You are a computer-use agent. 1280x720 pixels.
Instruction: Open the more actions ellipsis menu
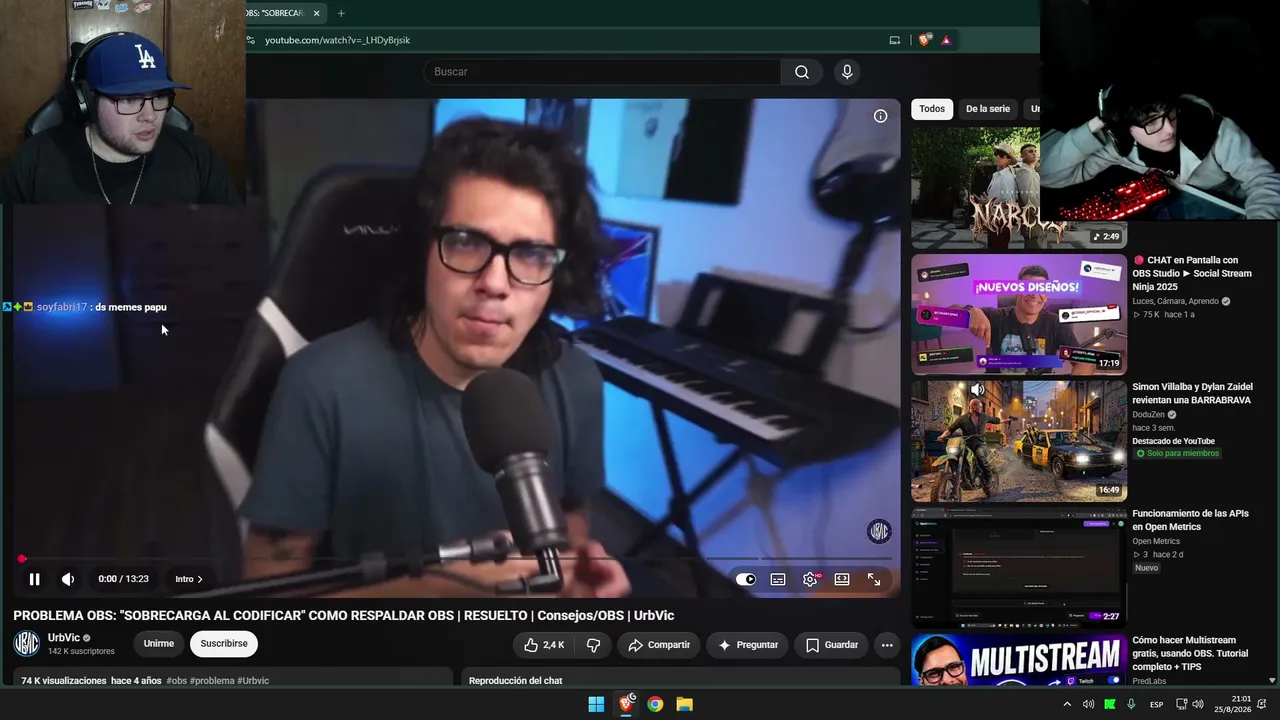point(887,645)
